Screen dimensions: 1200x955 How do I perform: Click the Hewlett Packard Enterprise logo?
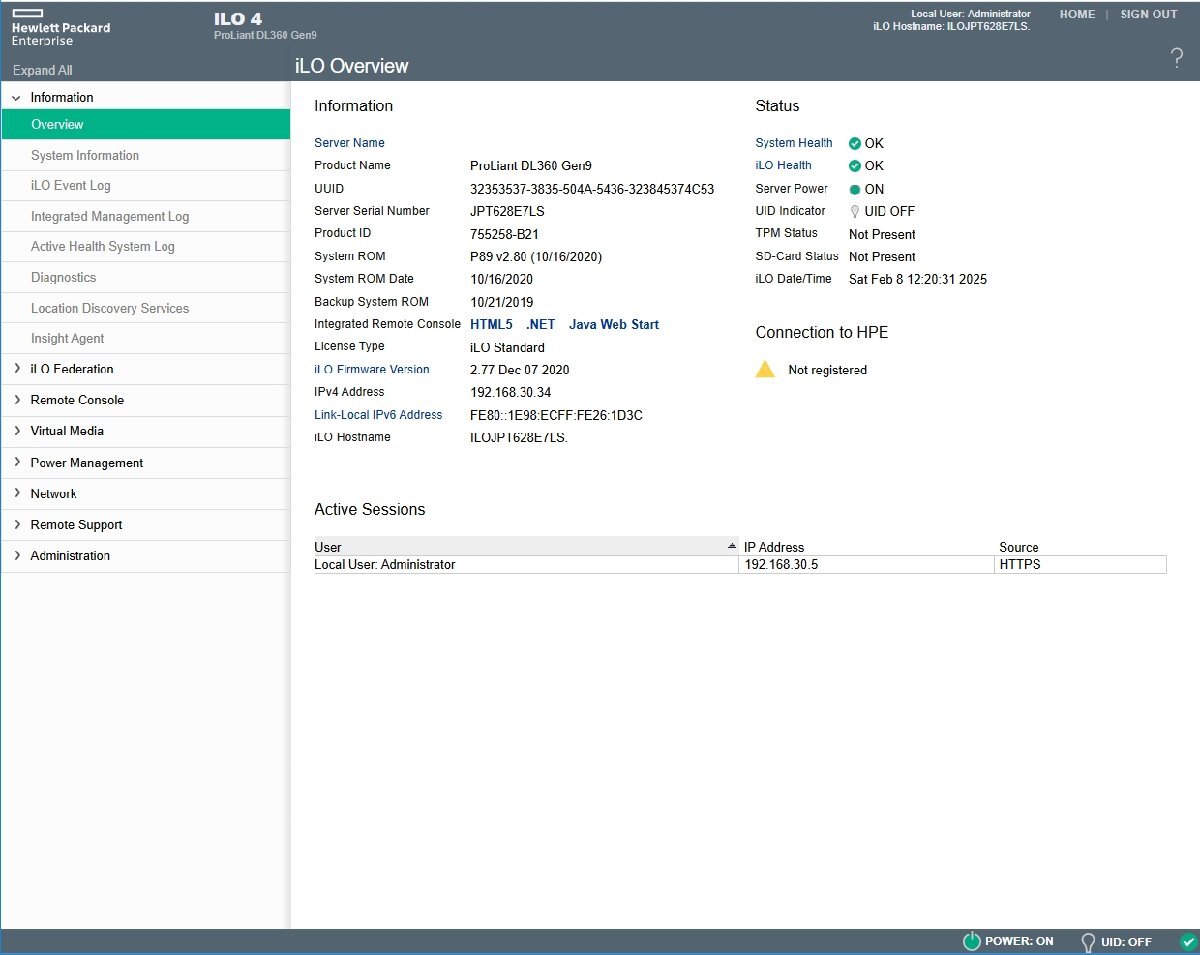(60, 27)
